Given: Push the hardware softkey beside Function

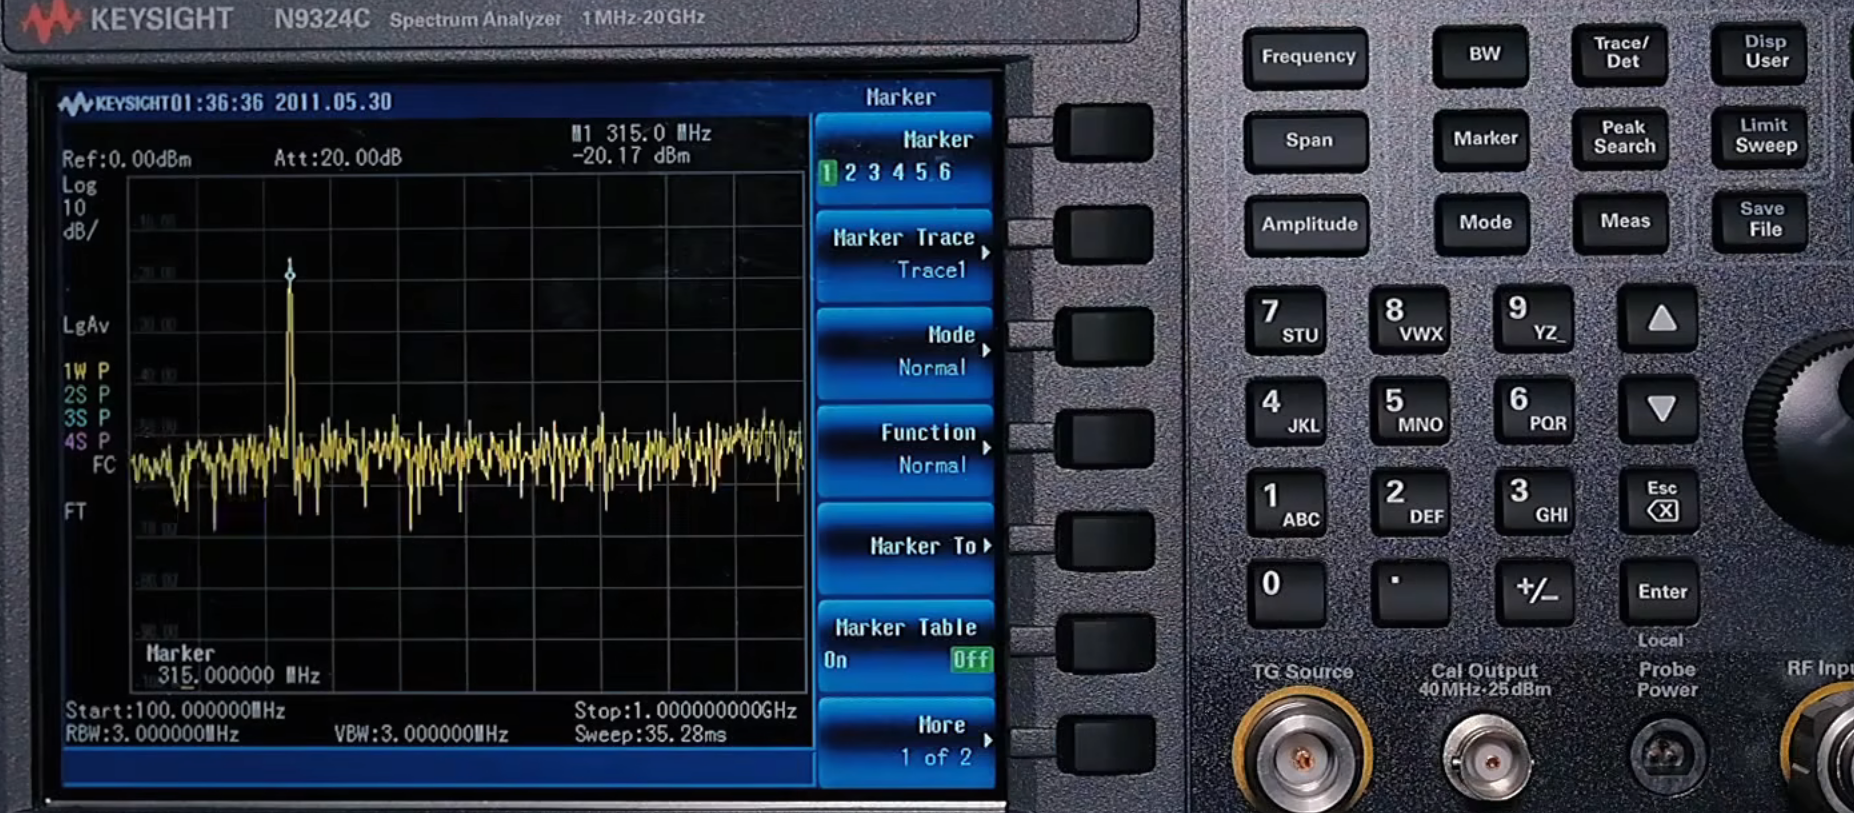Looking at the screenshot, I should tap(1103, 438).
